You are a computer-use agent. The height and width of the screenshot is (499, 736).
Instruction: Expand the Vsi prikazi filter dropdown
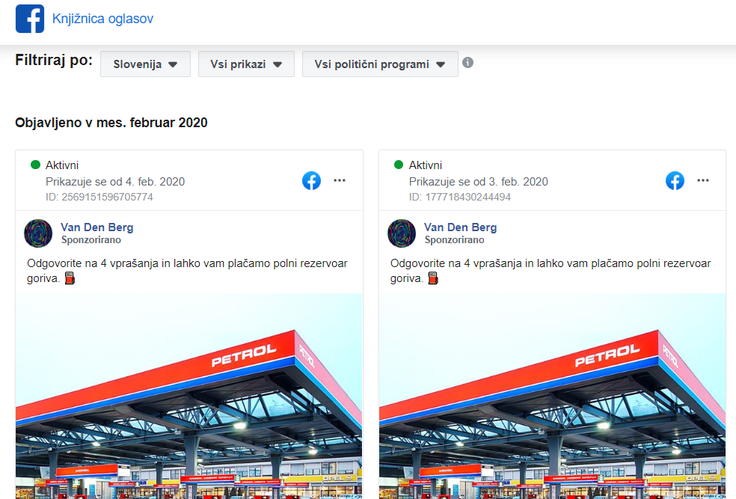click(246, 64)
